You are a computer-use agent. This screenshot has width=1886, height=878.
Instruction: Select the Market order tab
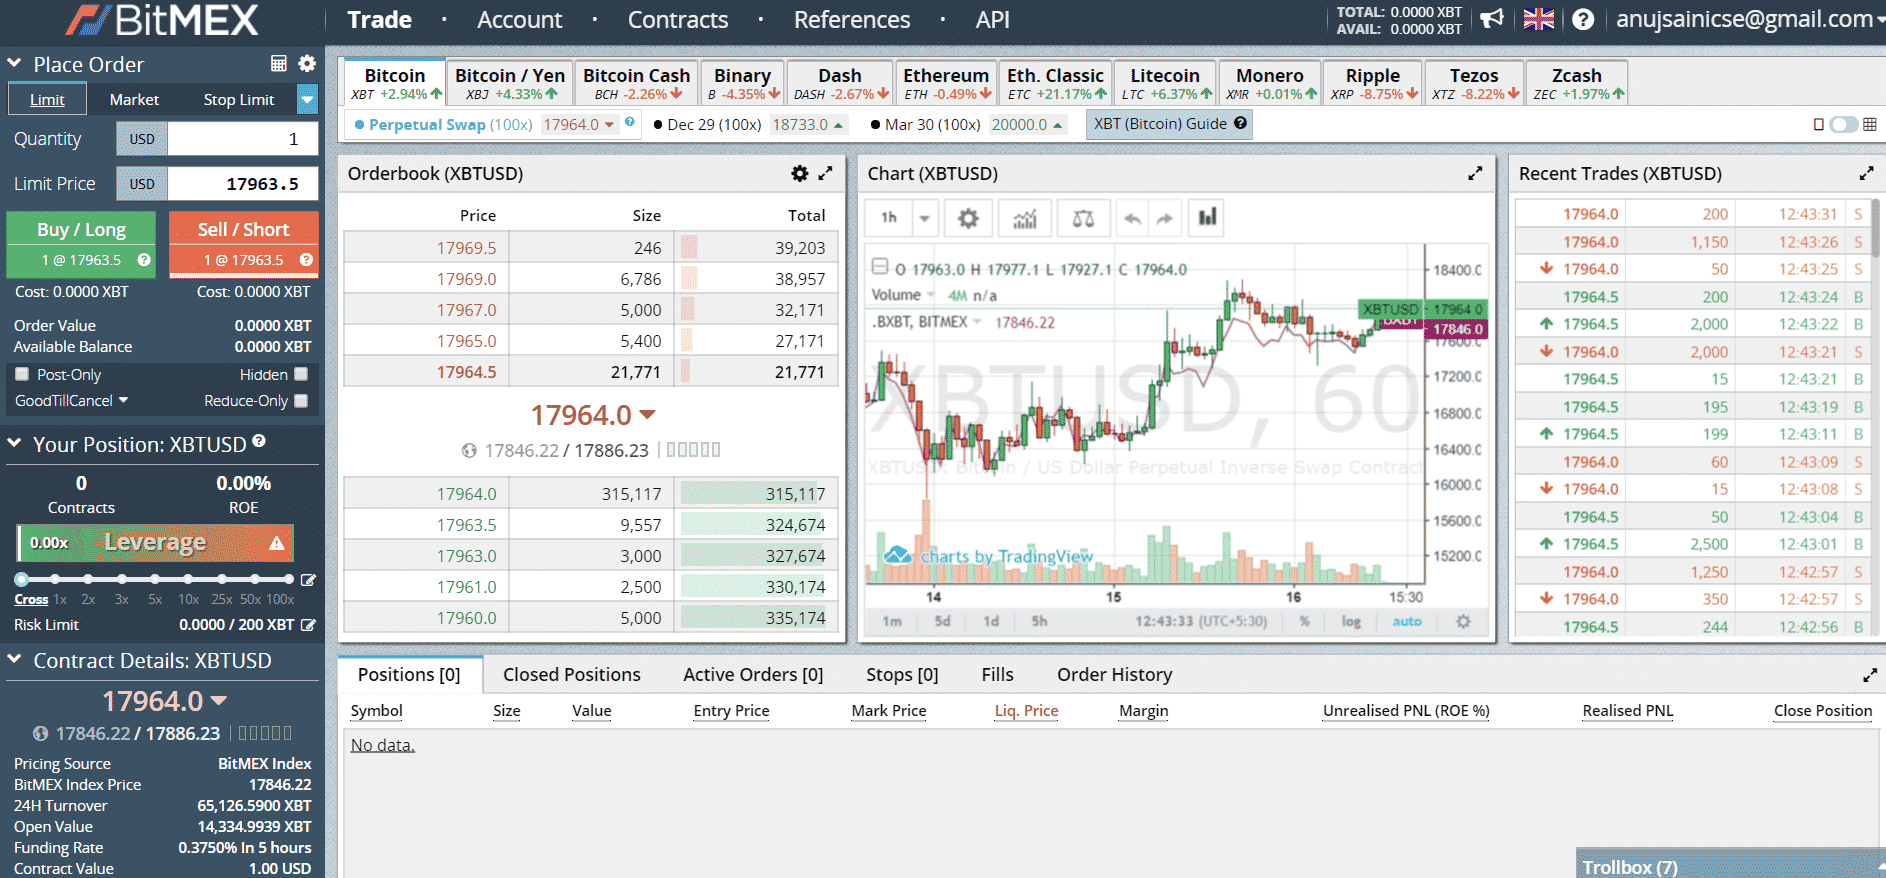pos(134,99)
